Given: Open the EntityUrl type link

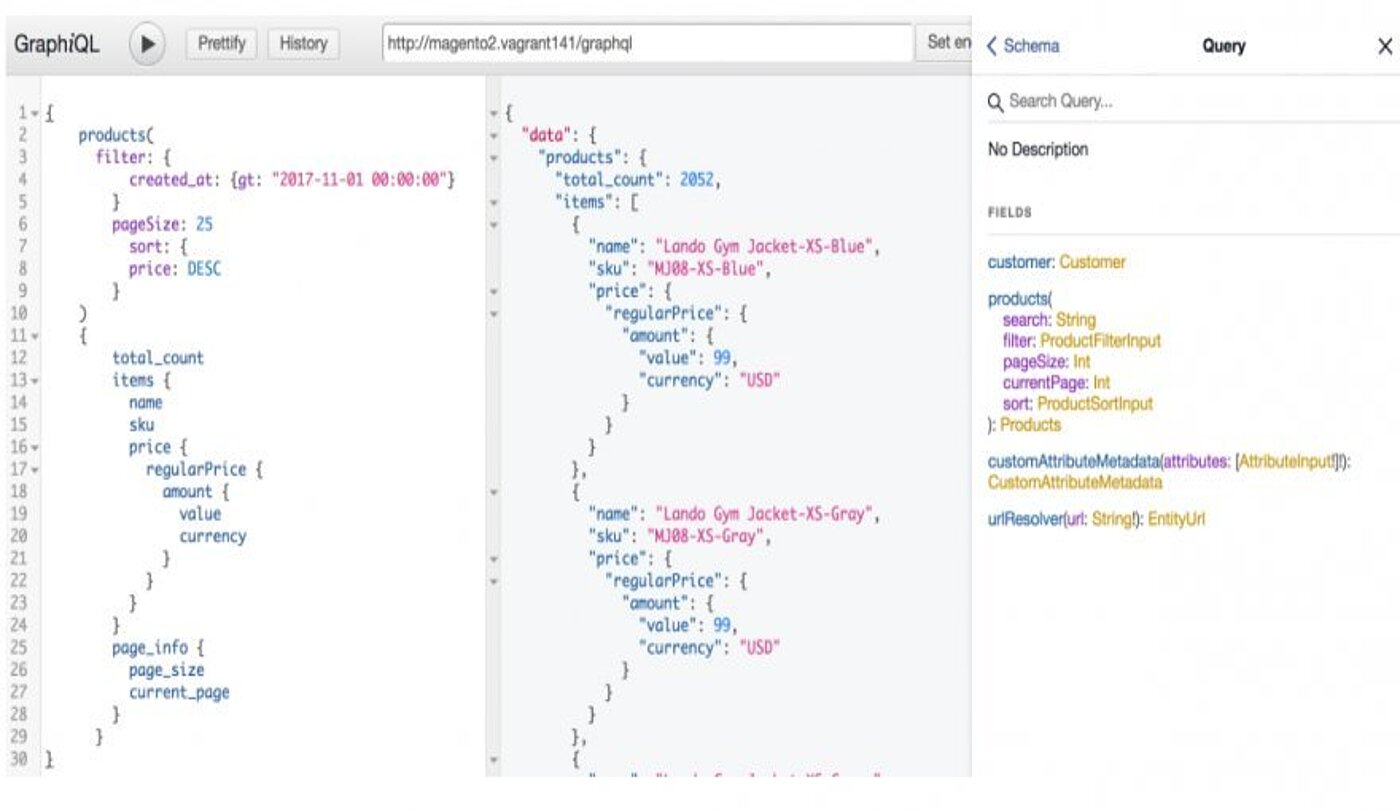Looking at the screenshot, I should point(1176,519).
